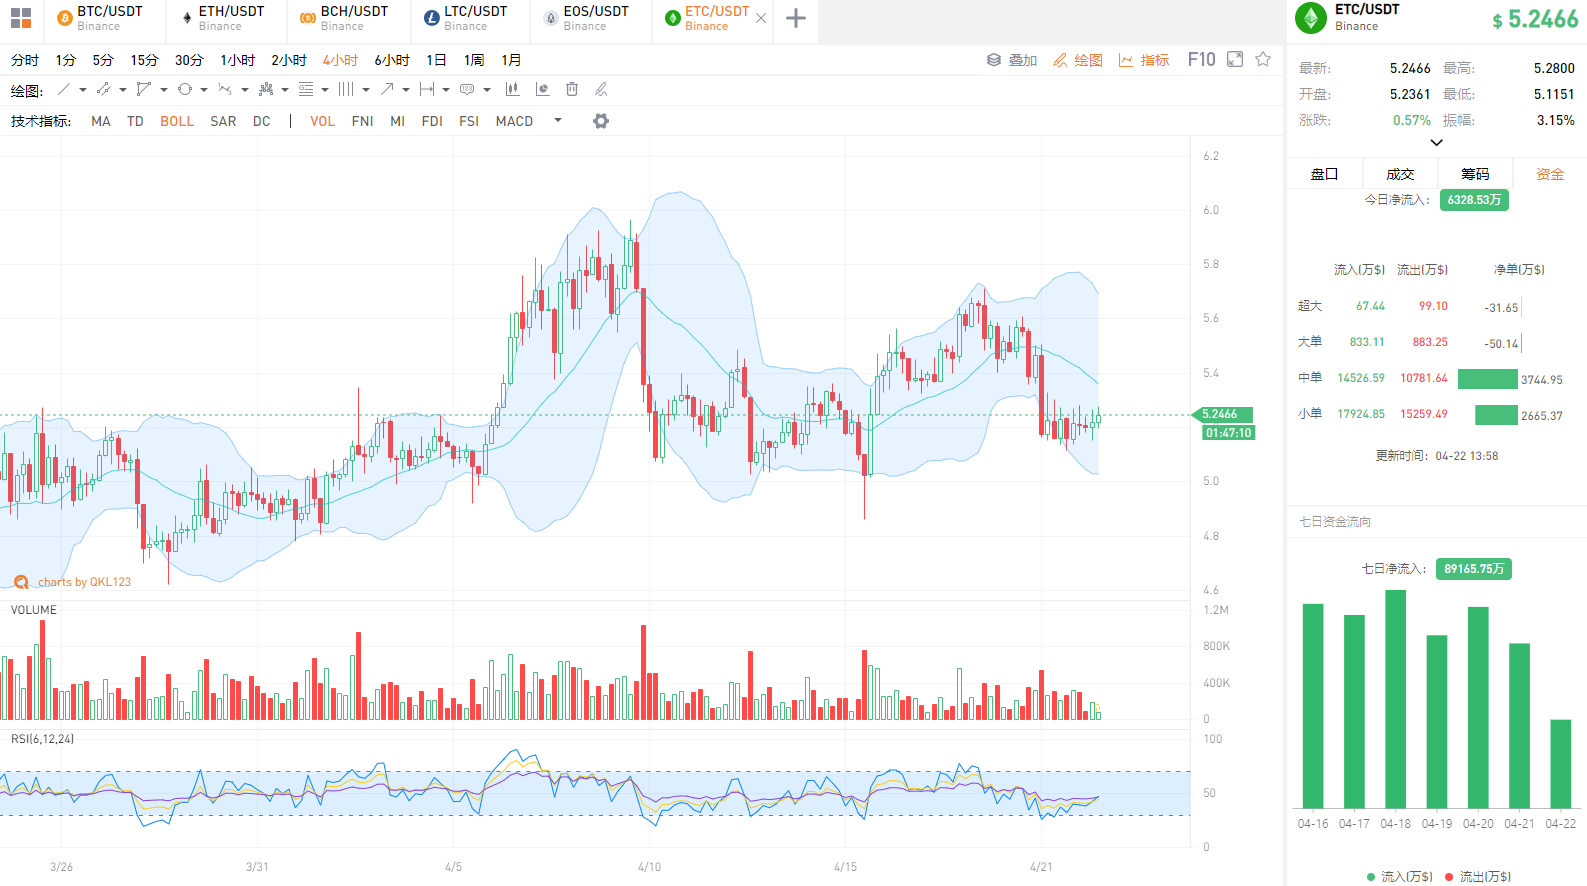The image size is (1587, 886).
Task: Expand the circle tool dropdown arrow
Action: point(204,90)
